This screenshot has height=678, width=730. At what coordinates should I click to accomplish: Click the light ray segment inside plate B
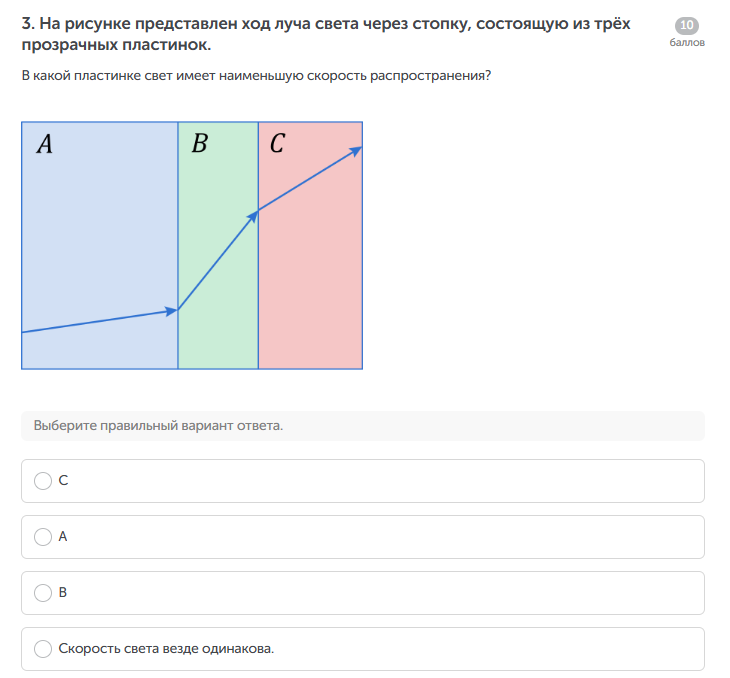coord(216,262)
